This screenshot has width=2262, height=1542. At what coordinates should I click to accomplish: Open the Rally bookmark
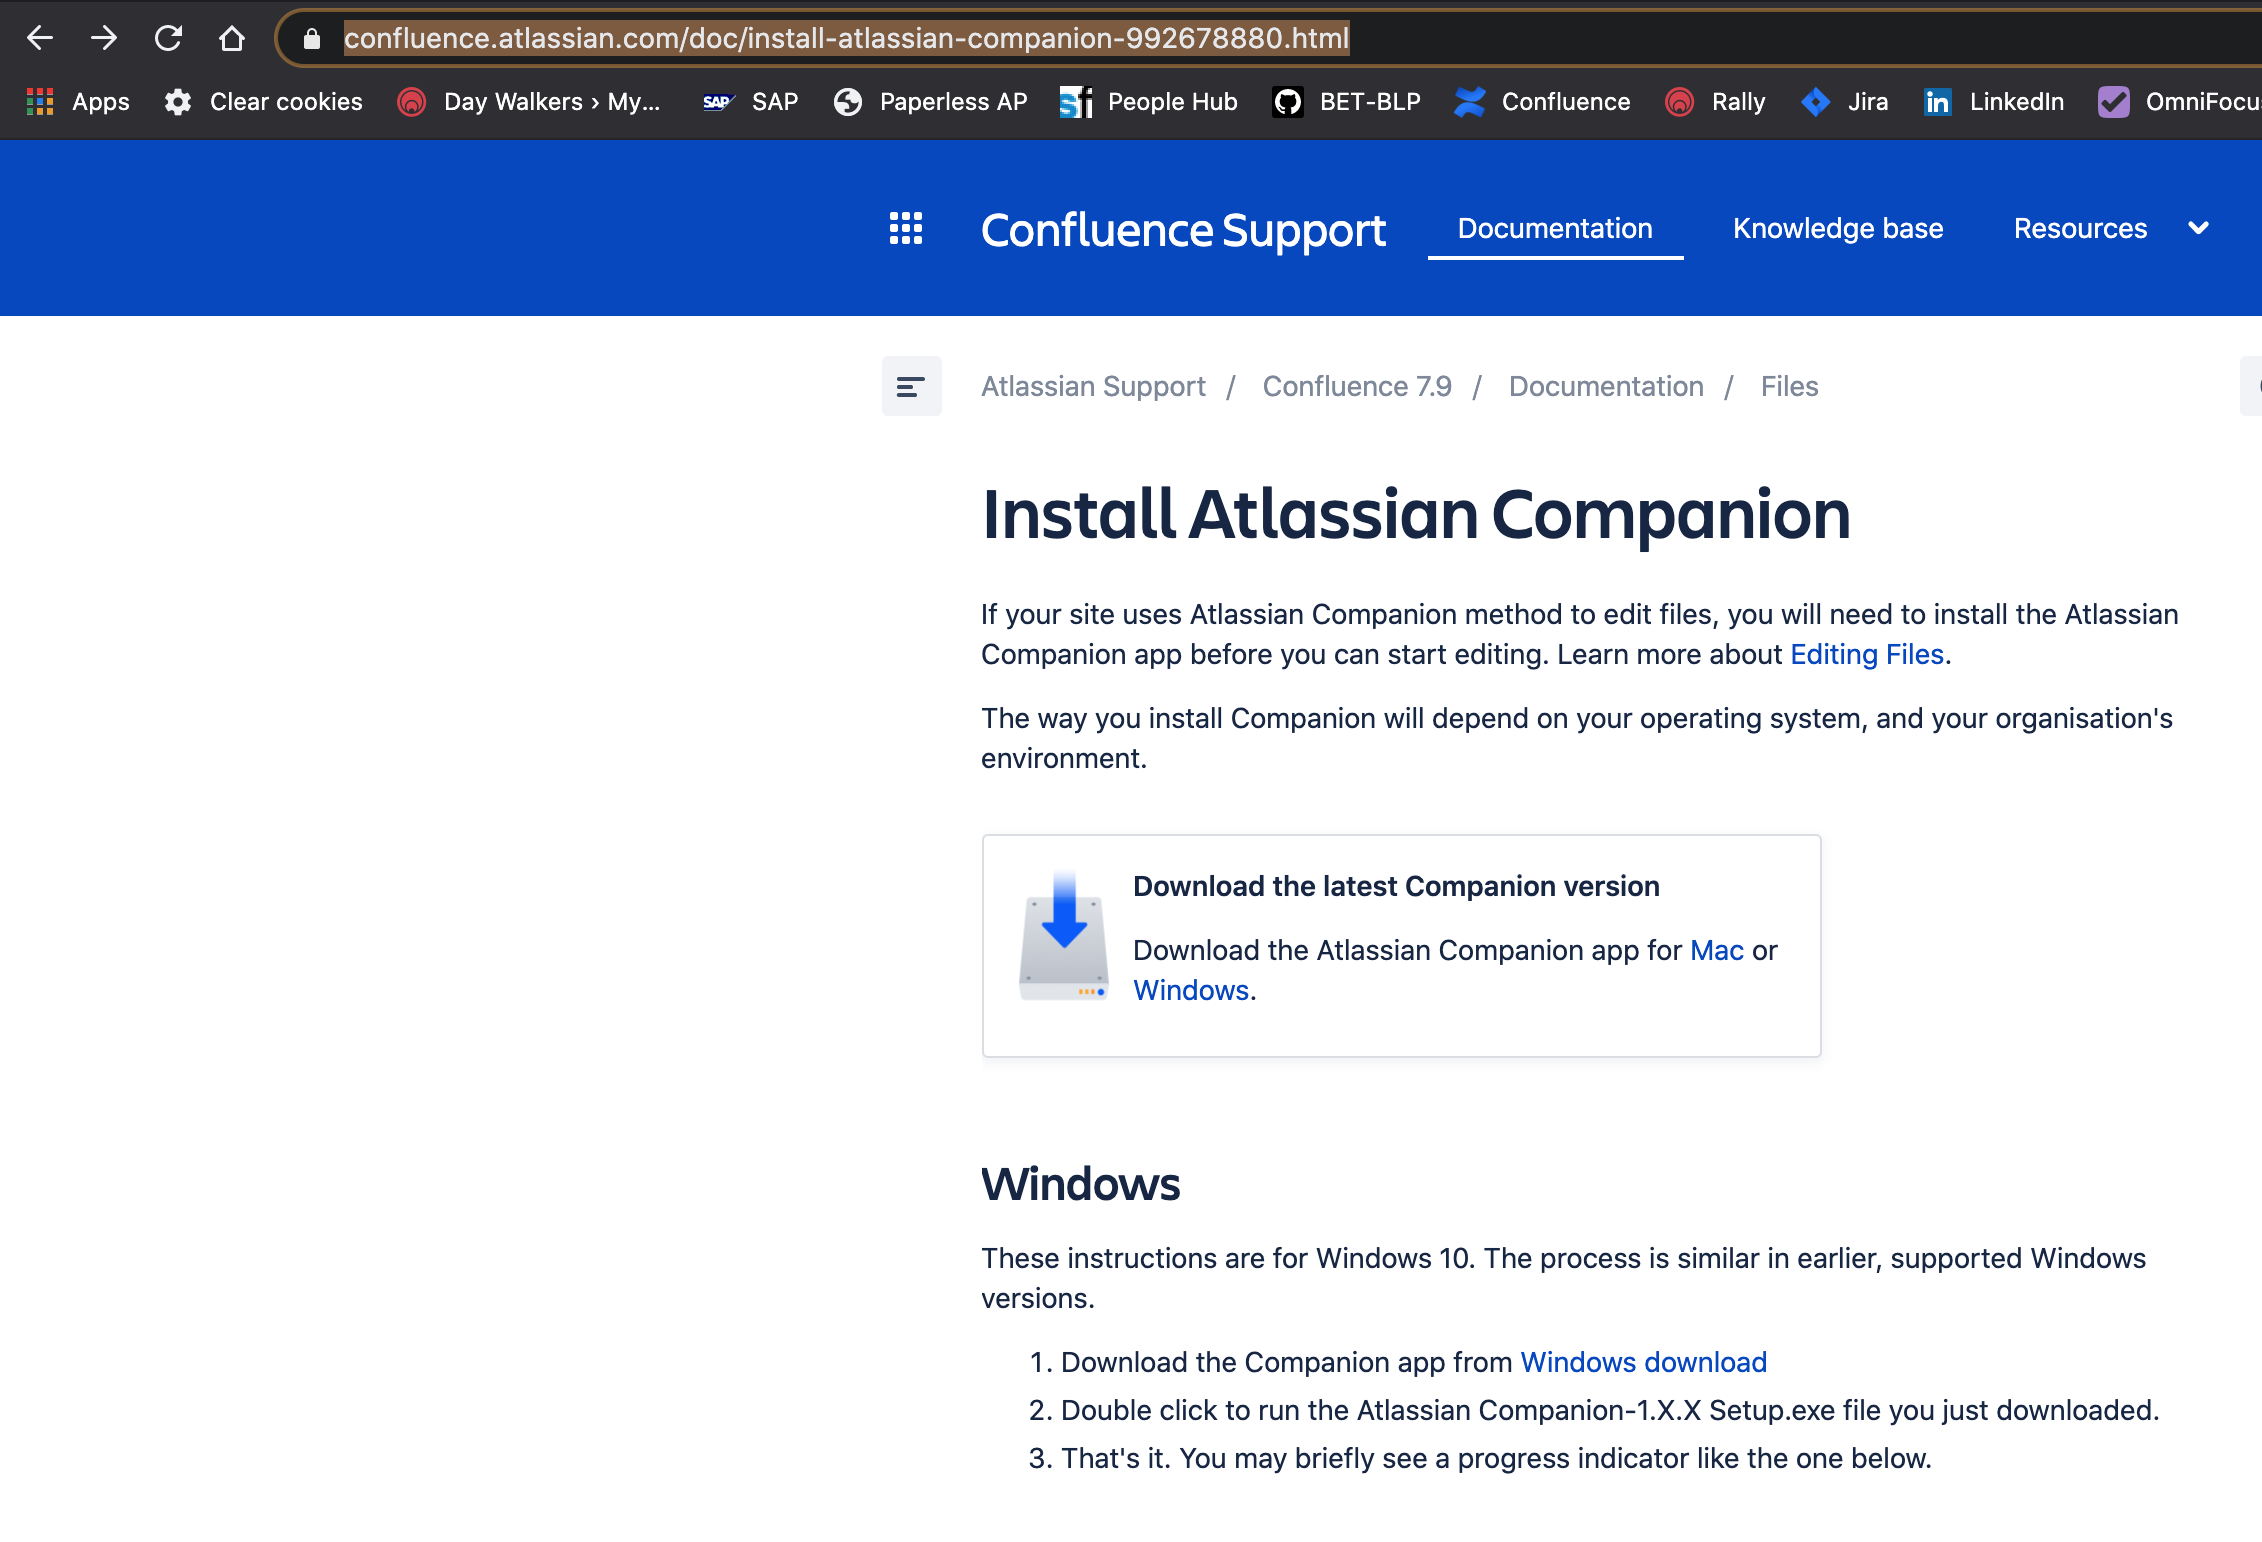click(1716, 101)
